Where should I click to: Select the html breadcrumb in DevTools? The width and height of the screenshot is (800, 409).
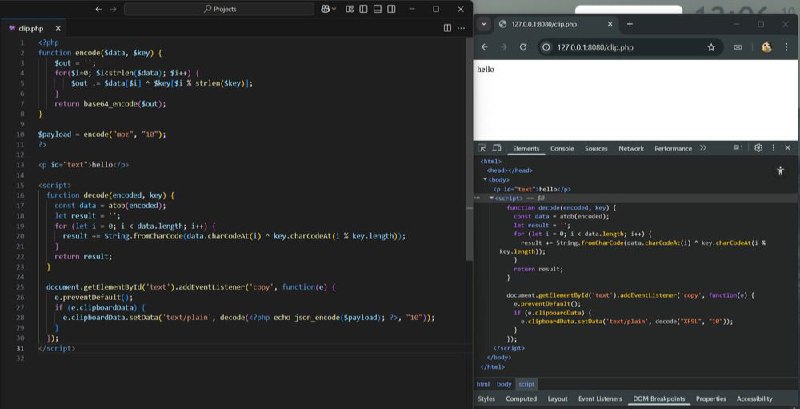[x=483, y=384]
